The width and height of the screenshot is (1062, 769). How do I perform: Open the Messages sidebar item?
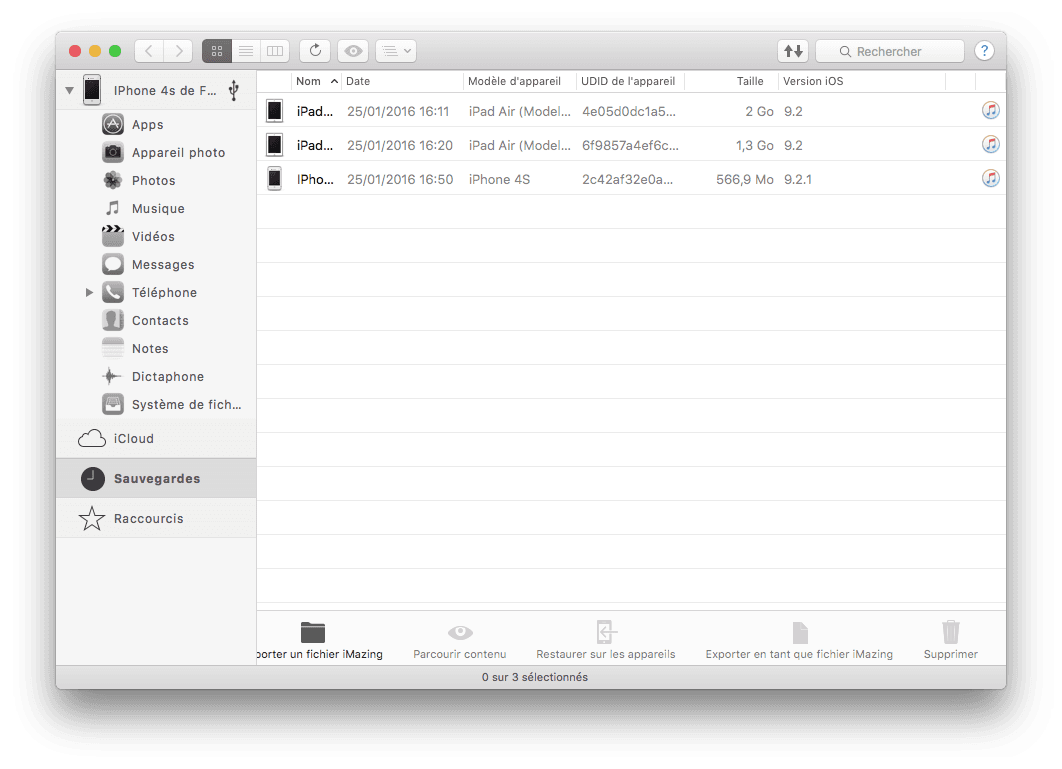[x=162, y=265]
